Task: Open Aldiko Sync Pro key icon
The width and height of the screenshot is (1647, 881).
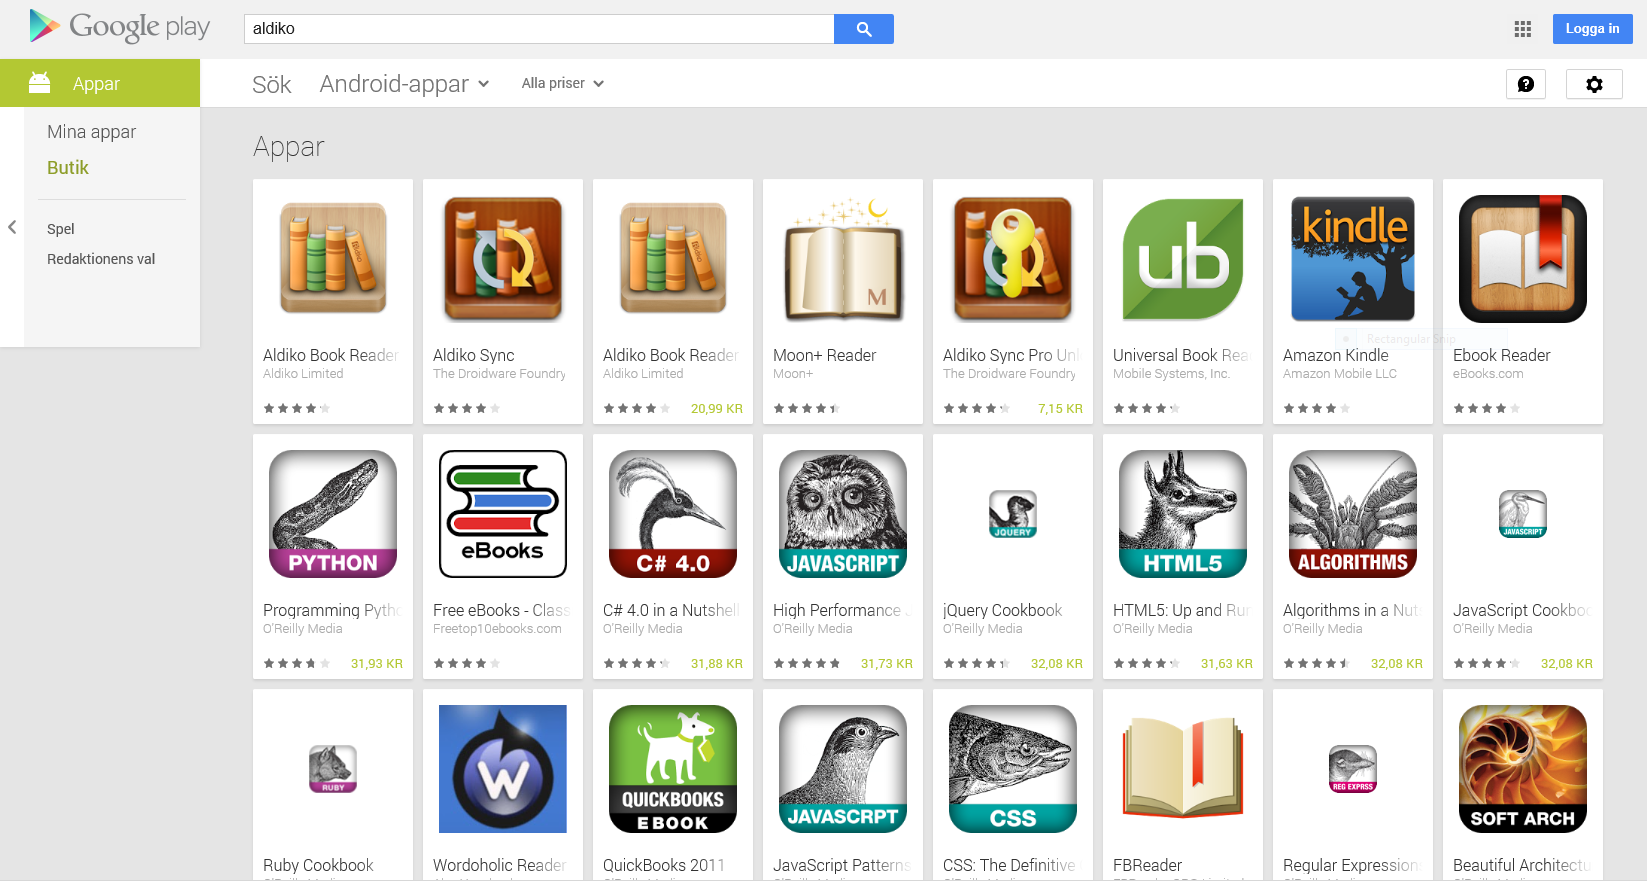Action: click(1013, 259)
